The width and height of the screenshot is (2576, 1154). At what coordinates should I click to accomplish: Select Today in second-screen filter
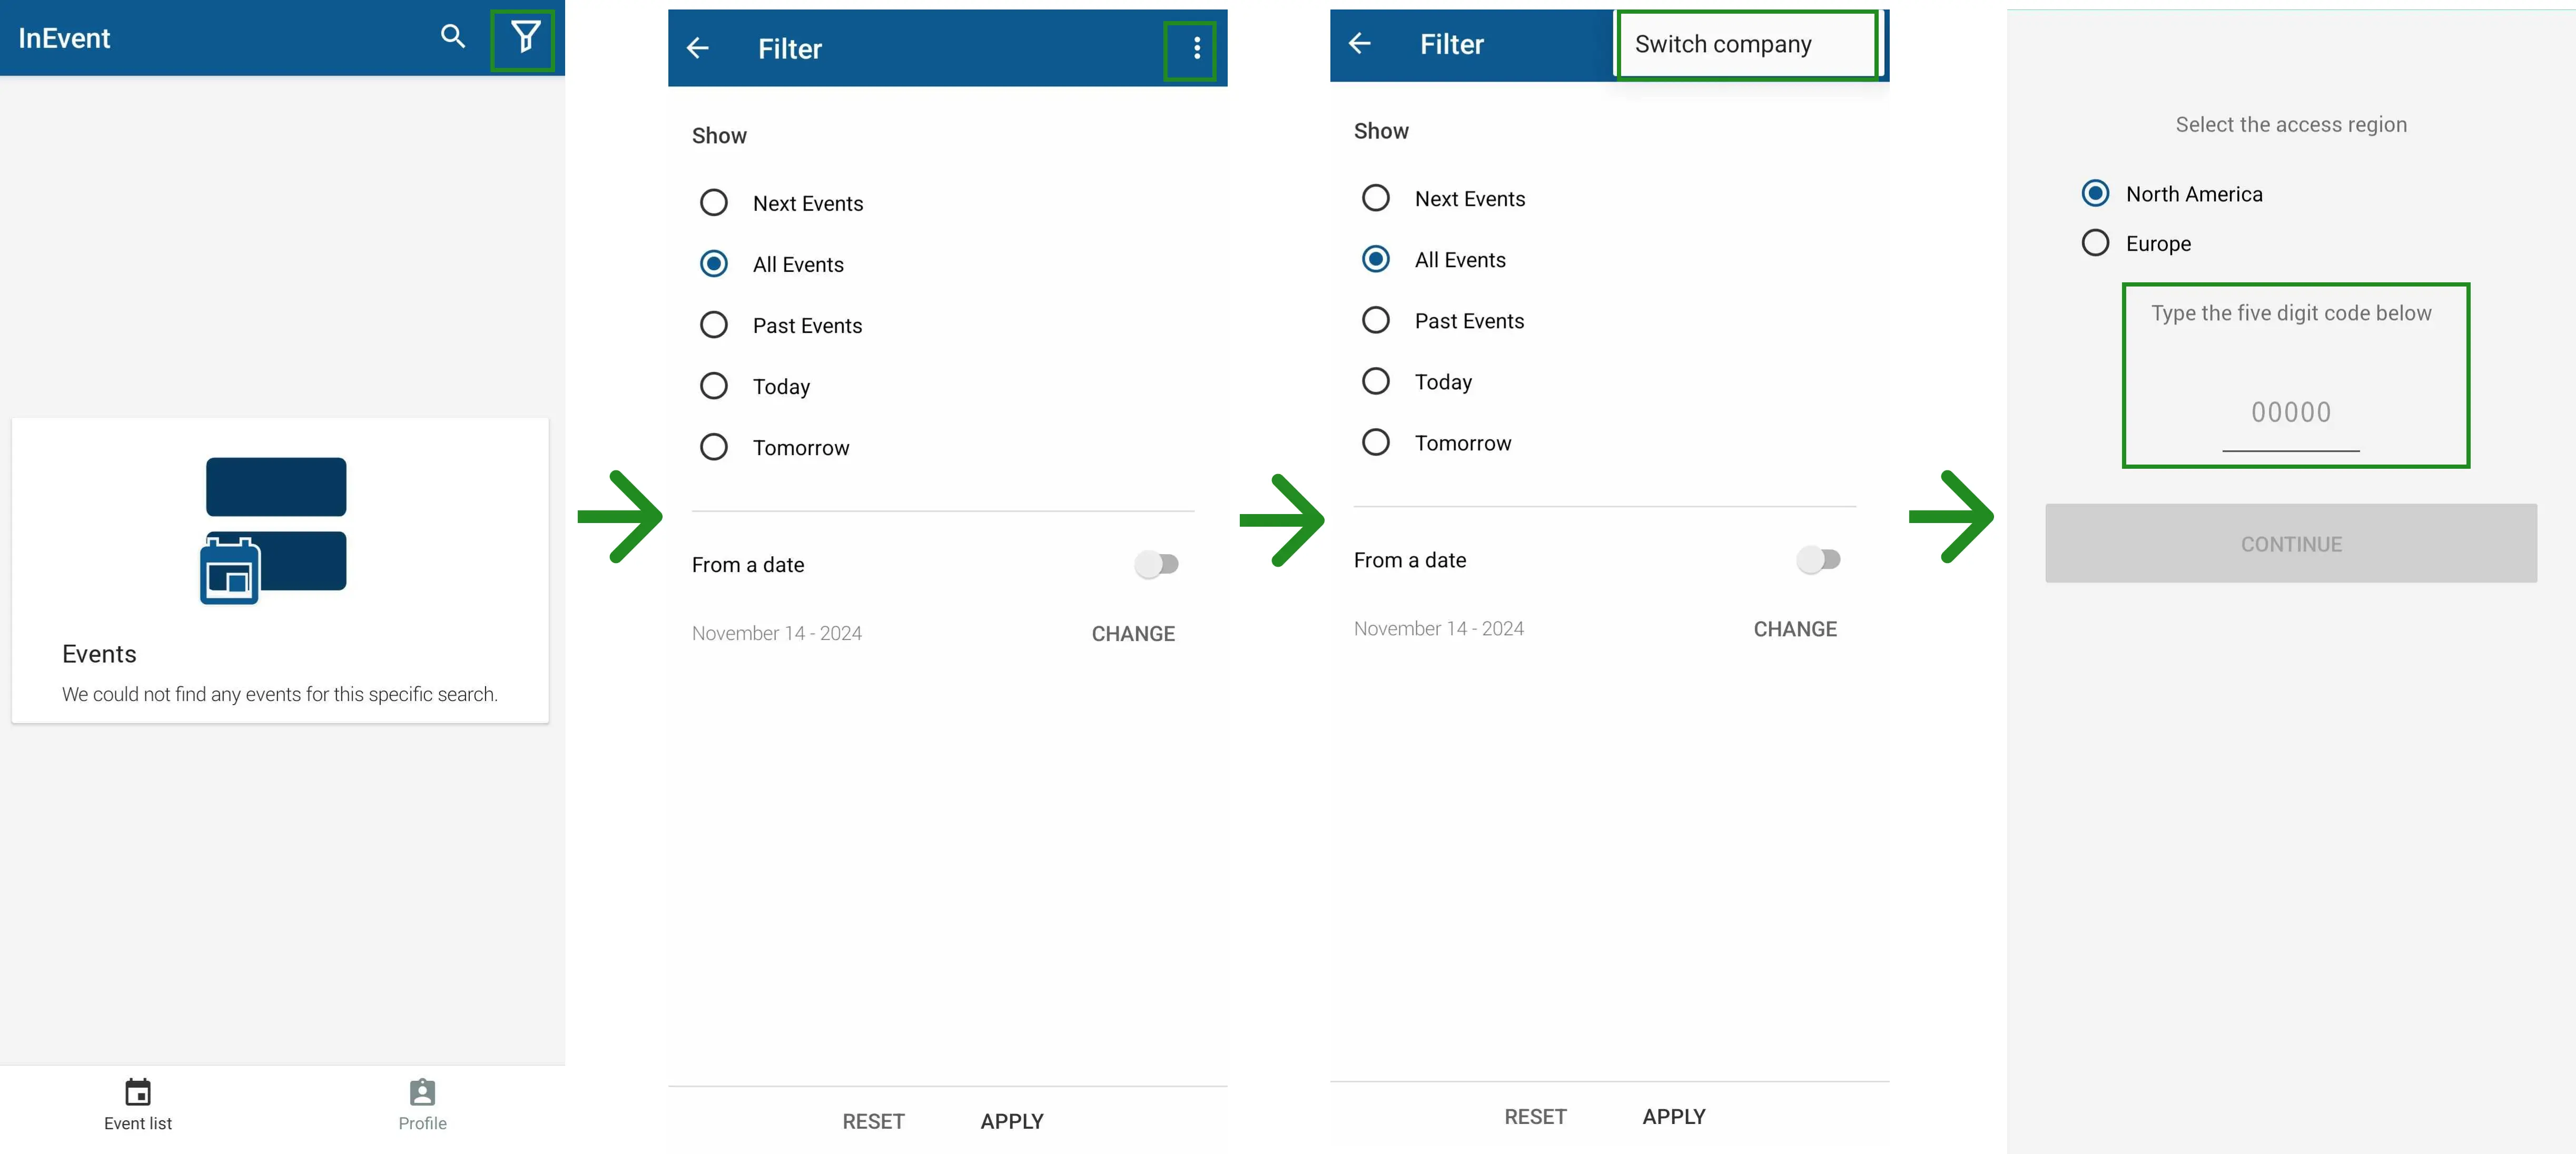click(x=756, y=386)
